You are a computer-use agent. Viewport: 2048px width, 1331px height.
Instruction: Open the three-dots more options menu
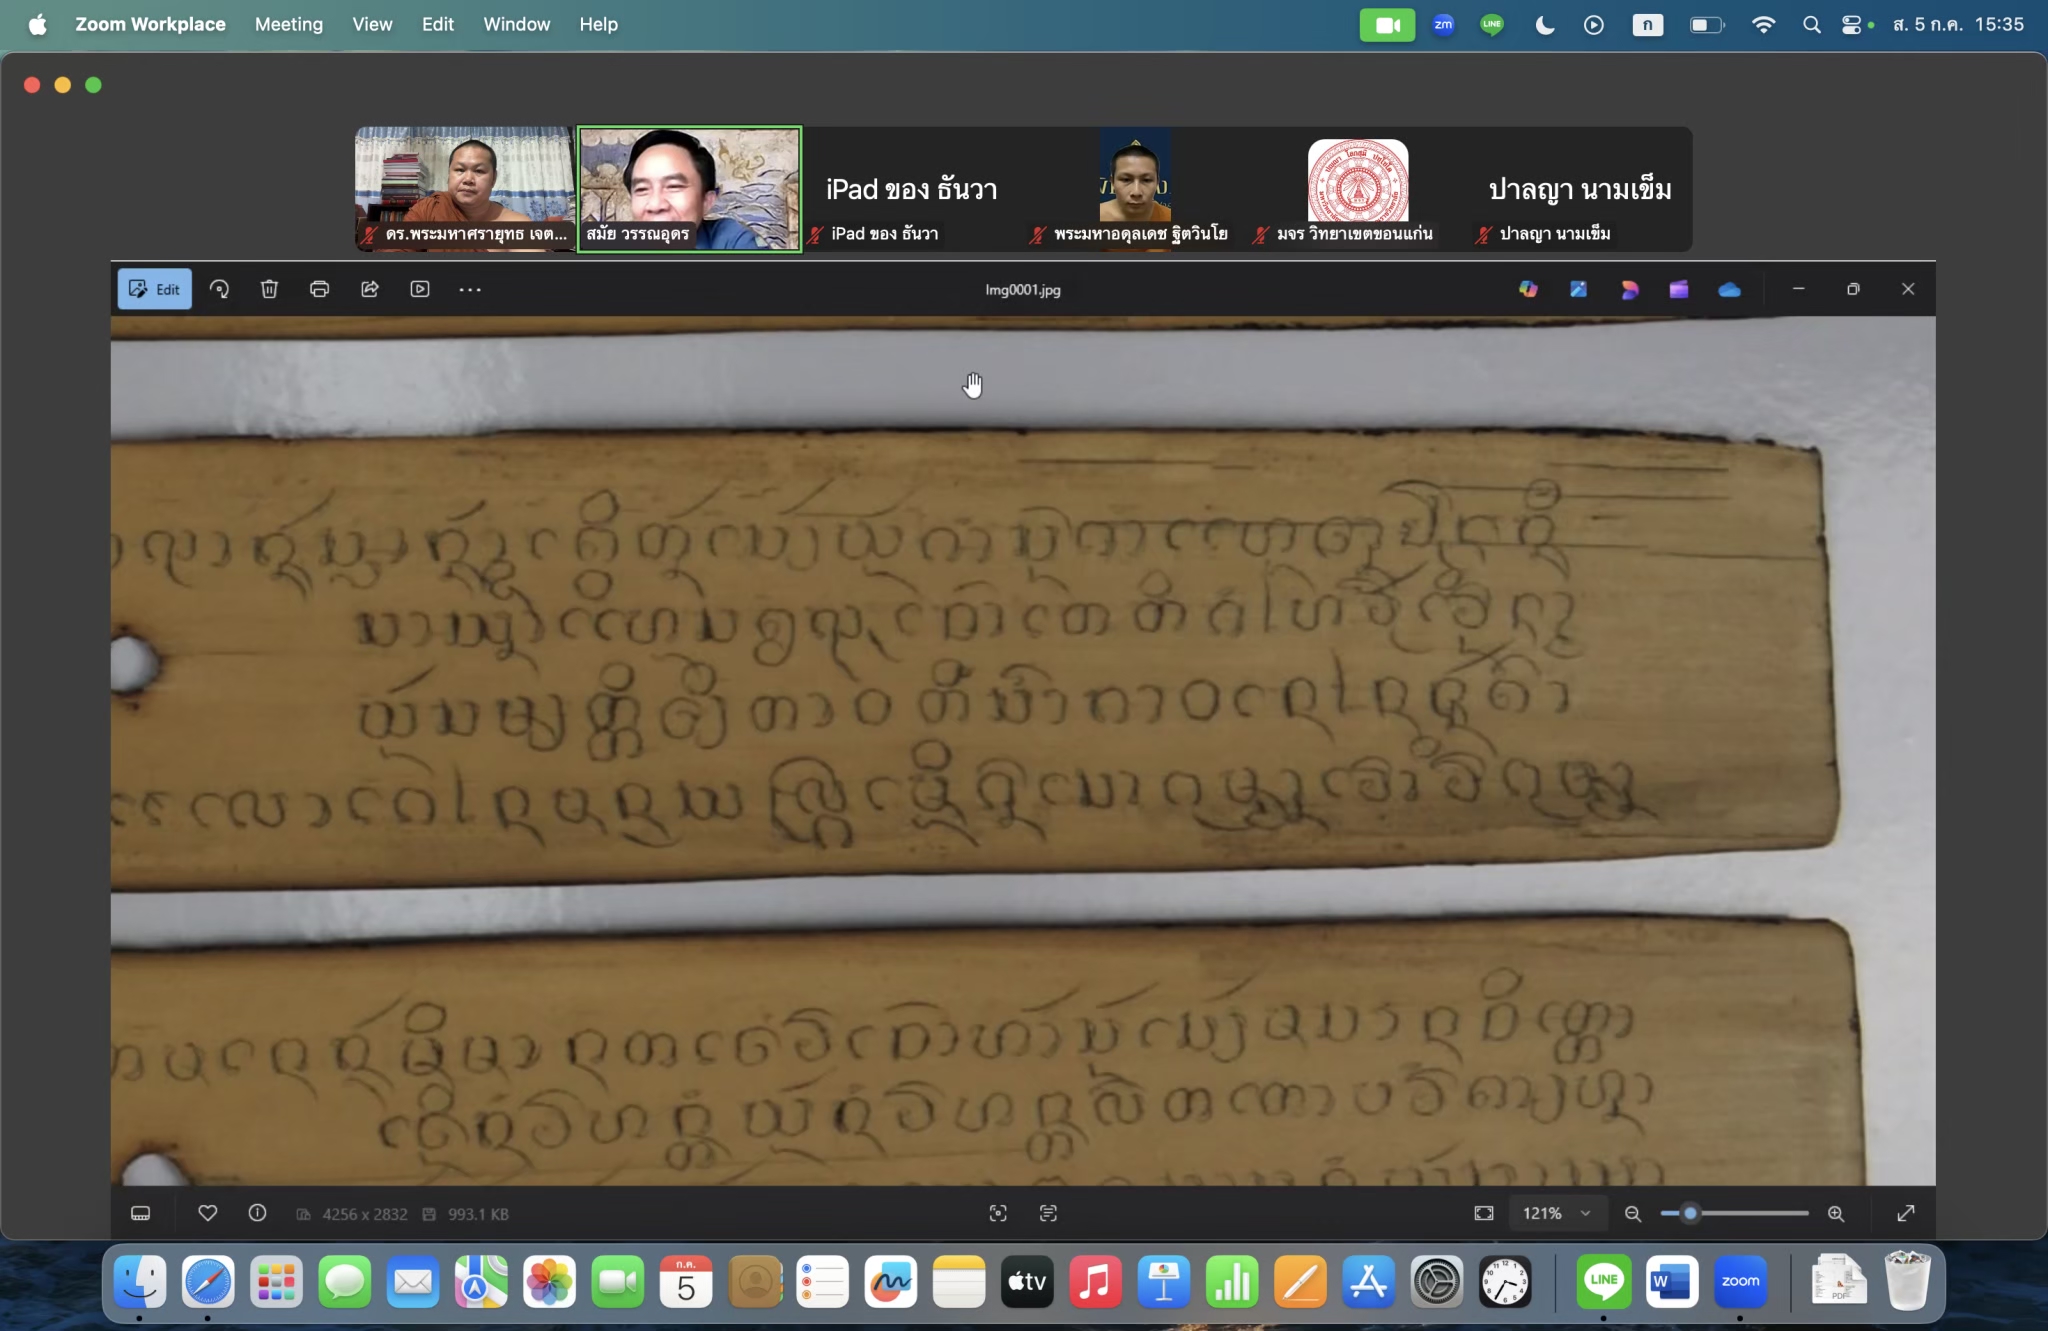(470, 289)
